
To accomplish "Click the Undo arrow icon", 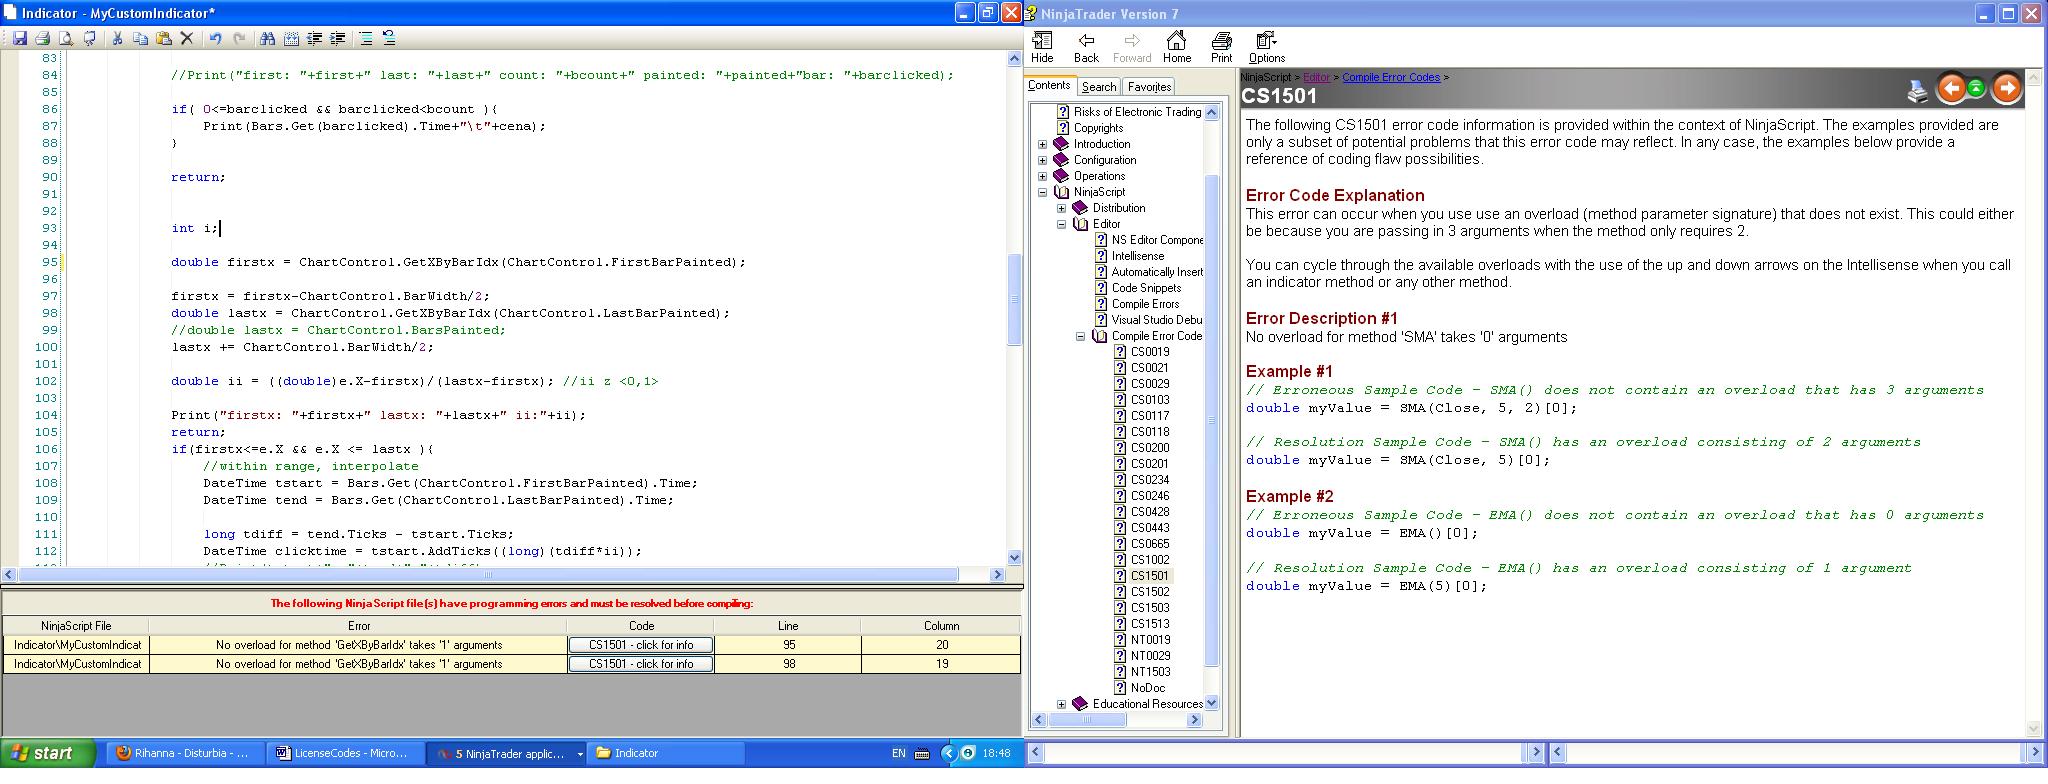I will pos(215,38).
